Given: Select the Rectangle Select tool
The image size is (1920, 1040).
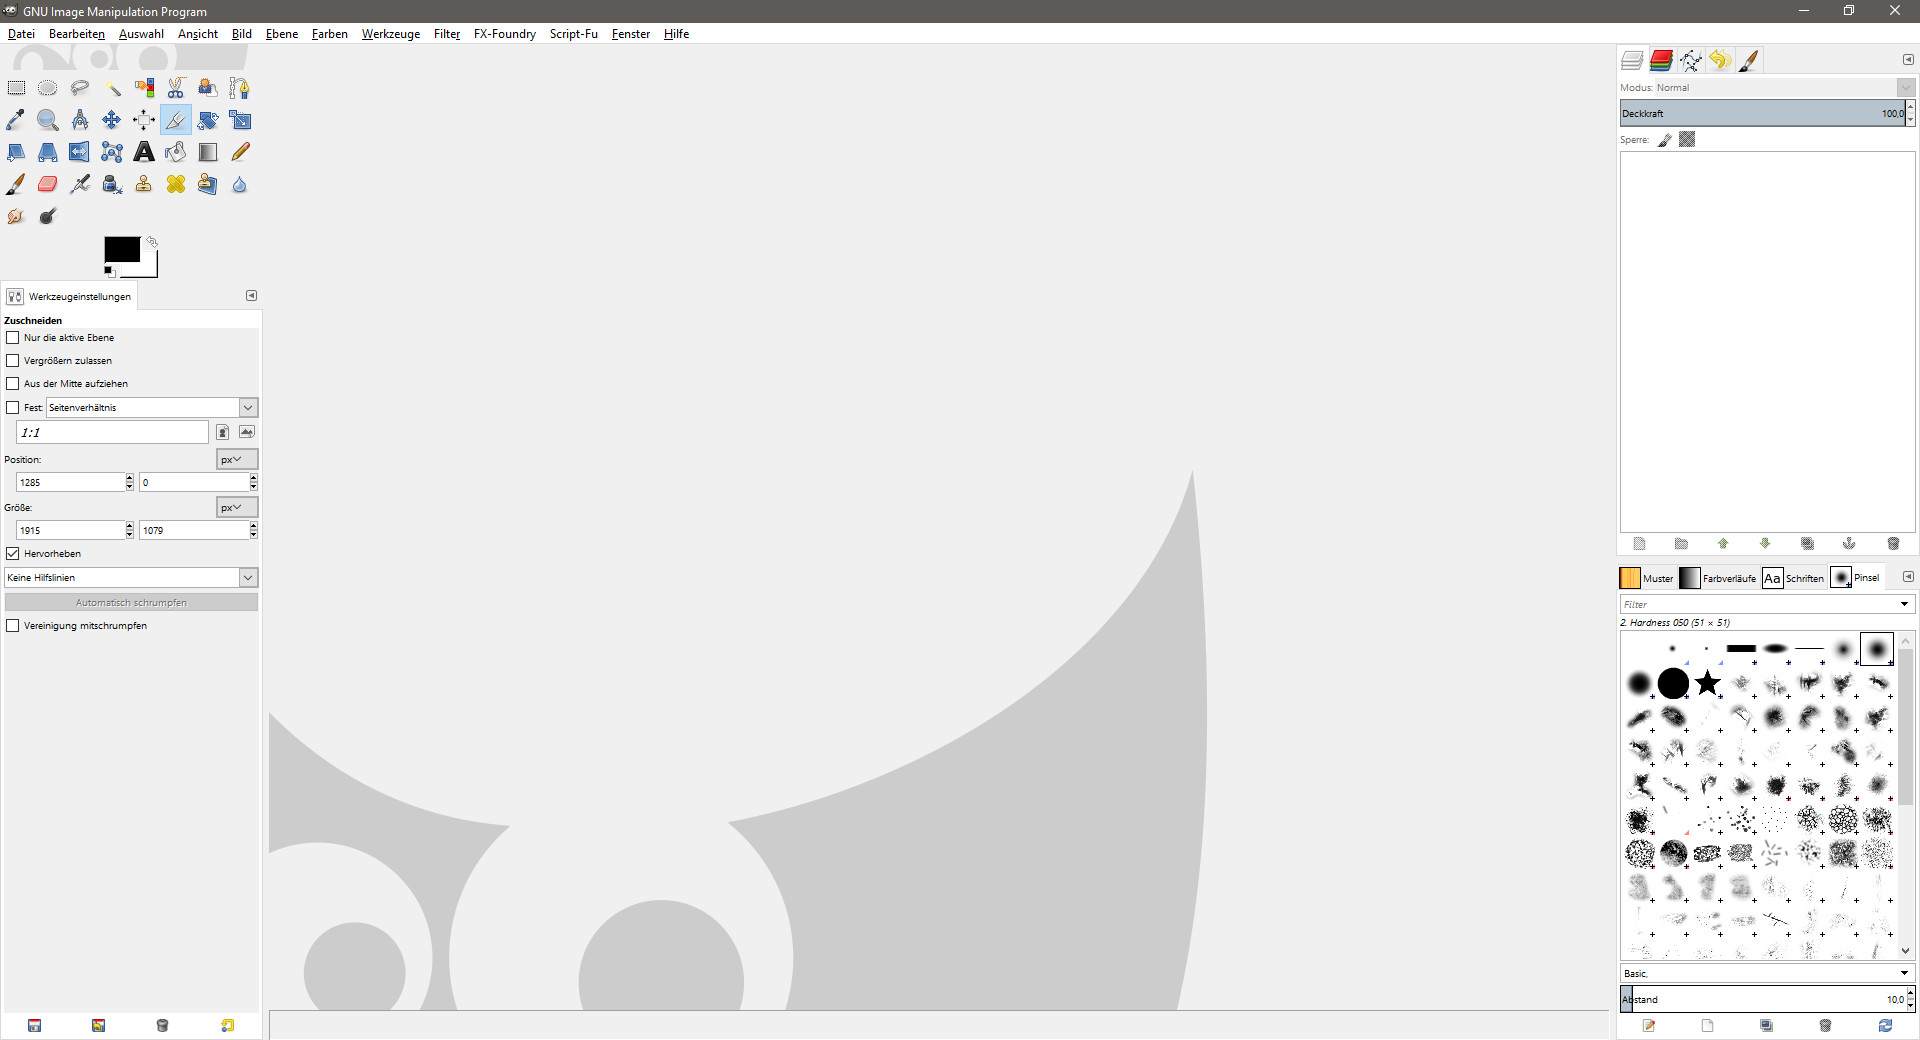Looking at the screenshot, I should coord(16,88).
